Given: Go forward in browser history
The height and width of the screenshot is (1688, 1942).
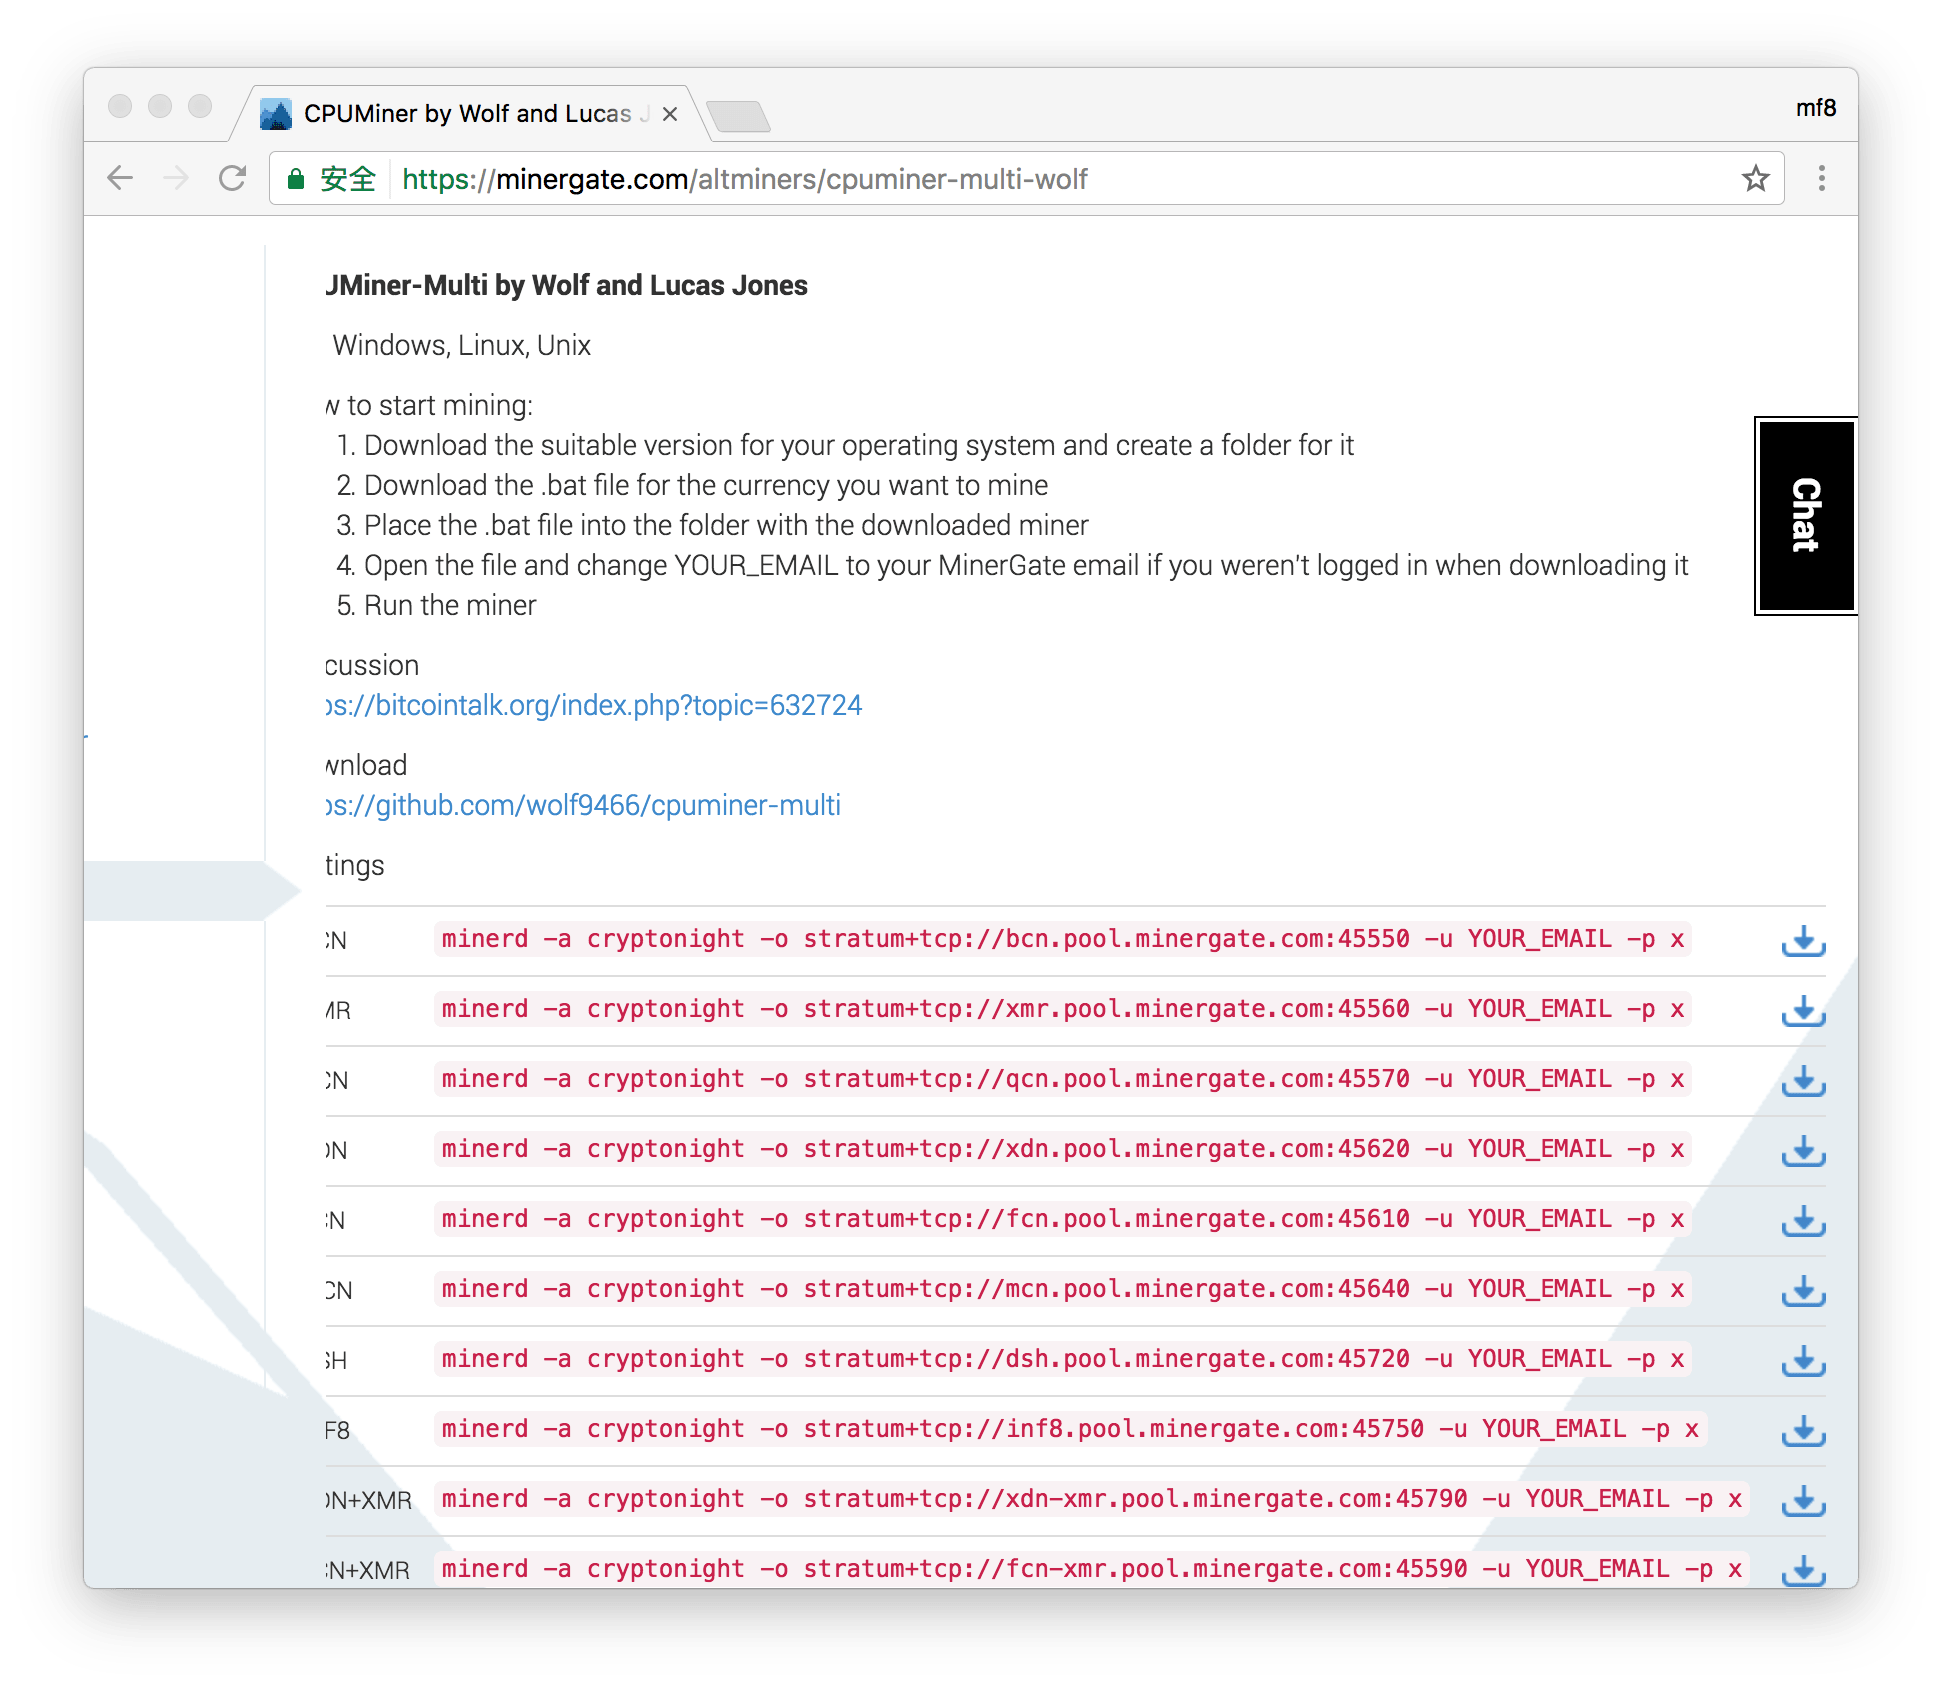Looking at the screenshot, I should click(176, 179).
